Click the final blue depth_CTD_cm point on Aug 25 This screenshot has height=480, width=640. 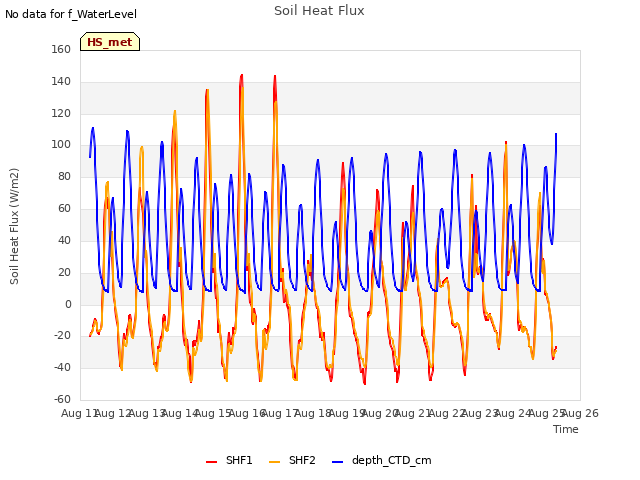[x=556, y=134]
